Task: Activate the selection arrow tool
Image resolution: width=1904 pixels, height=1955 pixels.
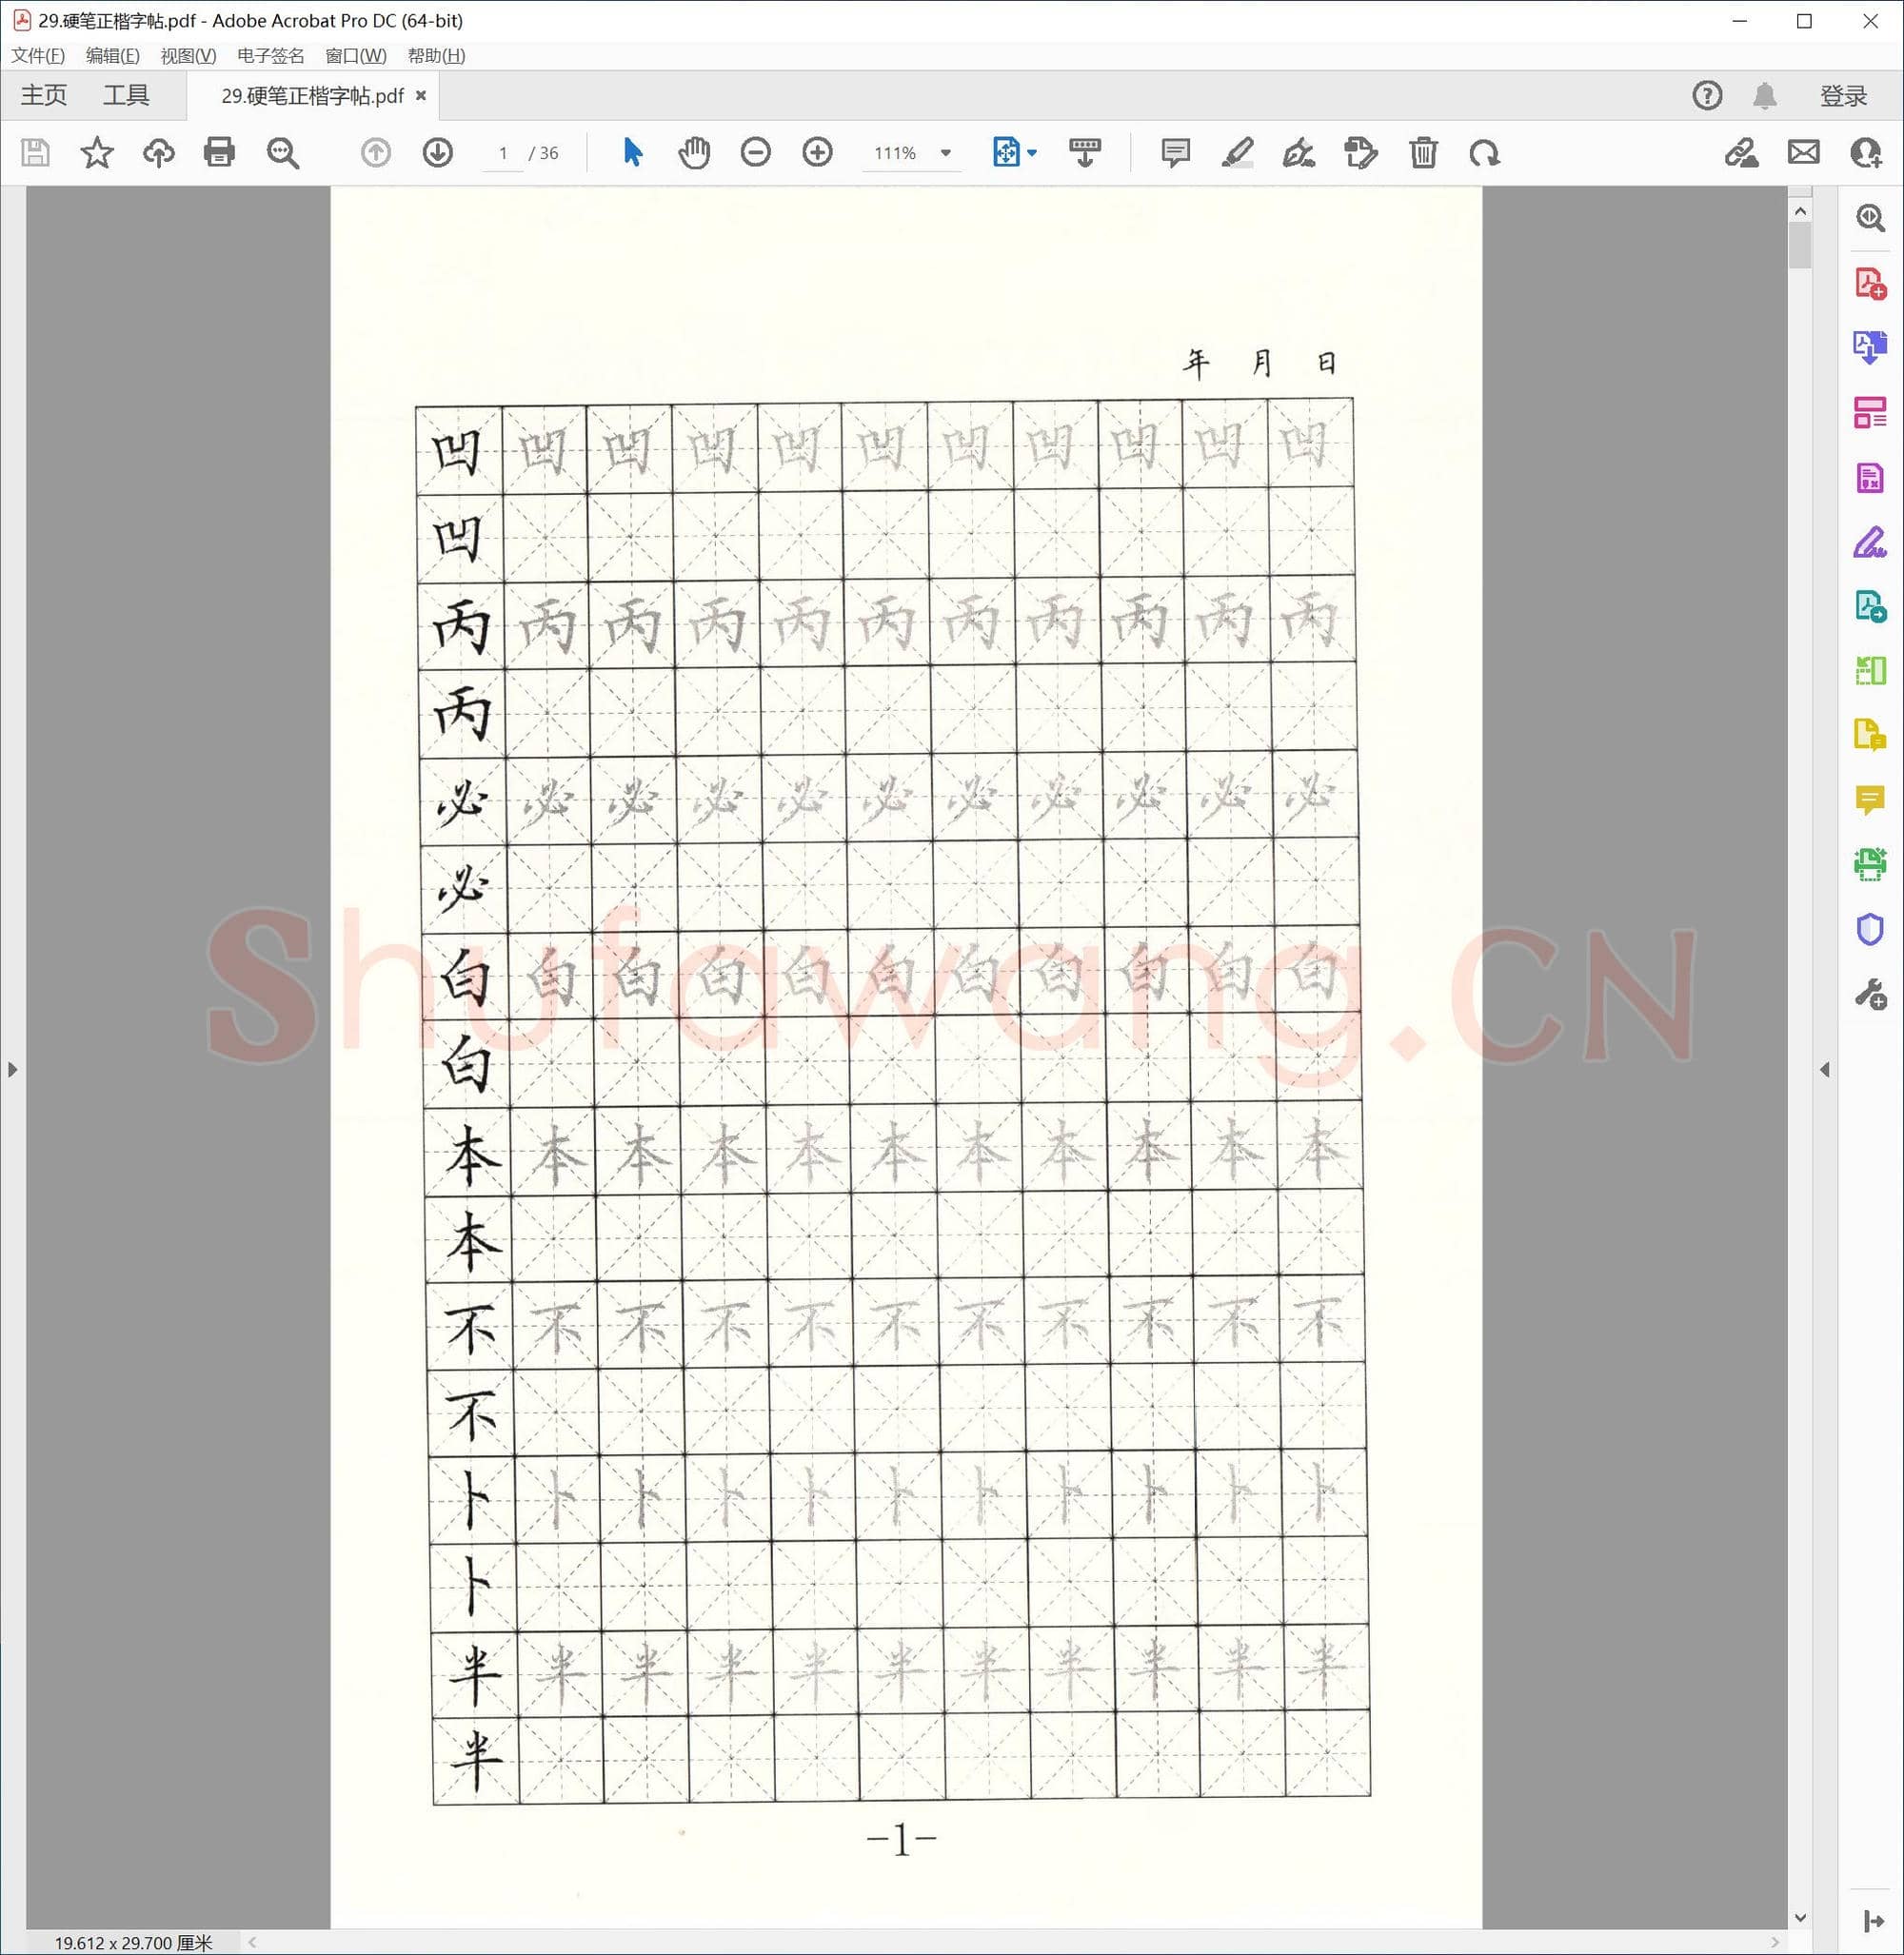Action: point(632,153)
